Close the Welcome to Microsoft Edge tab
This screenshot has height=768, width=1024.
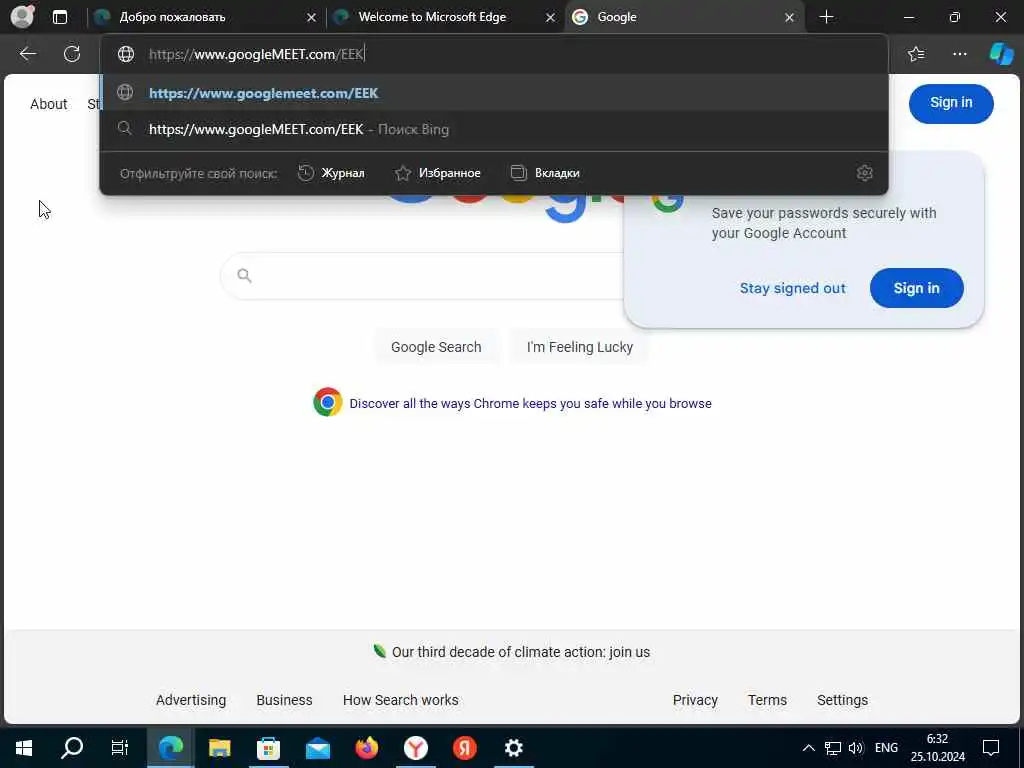pos(550,18)
